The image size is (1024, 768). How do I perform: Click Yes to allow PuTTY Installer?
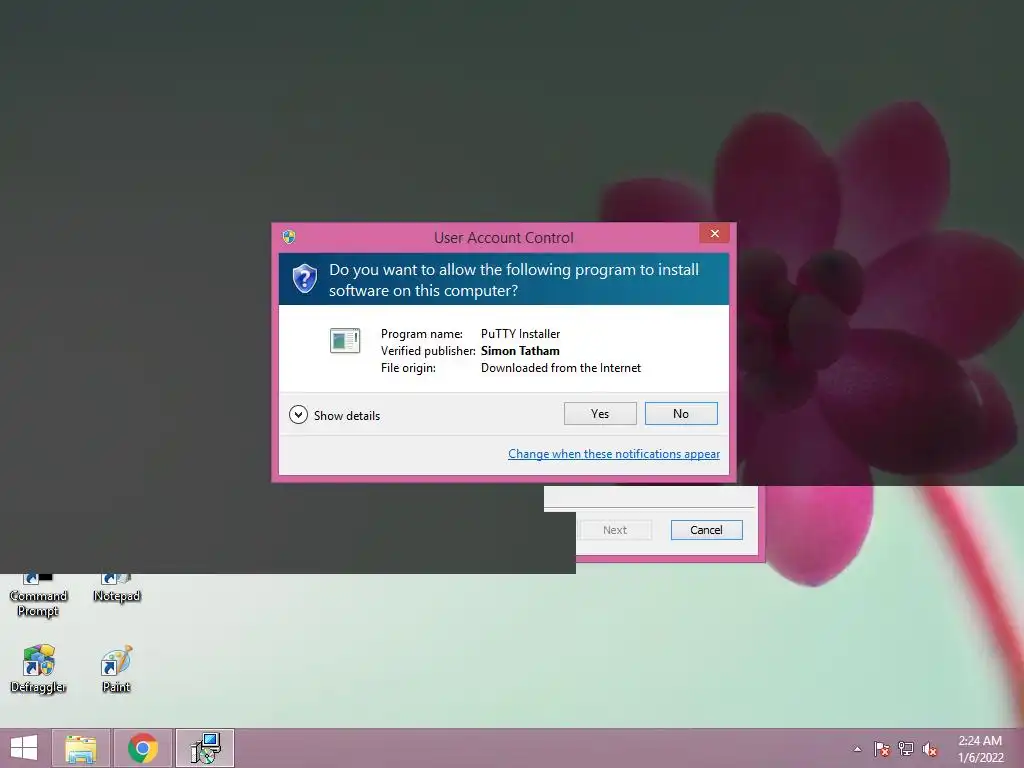(600, 413)
